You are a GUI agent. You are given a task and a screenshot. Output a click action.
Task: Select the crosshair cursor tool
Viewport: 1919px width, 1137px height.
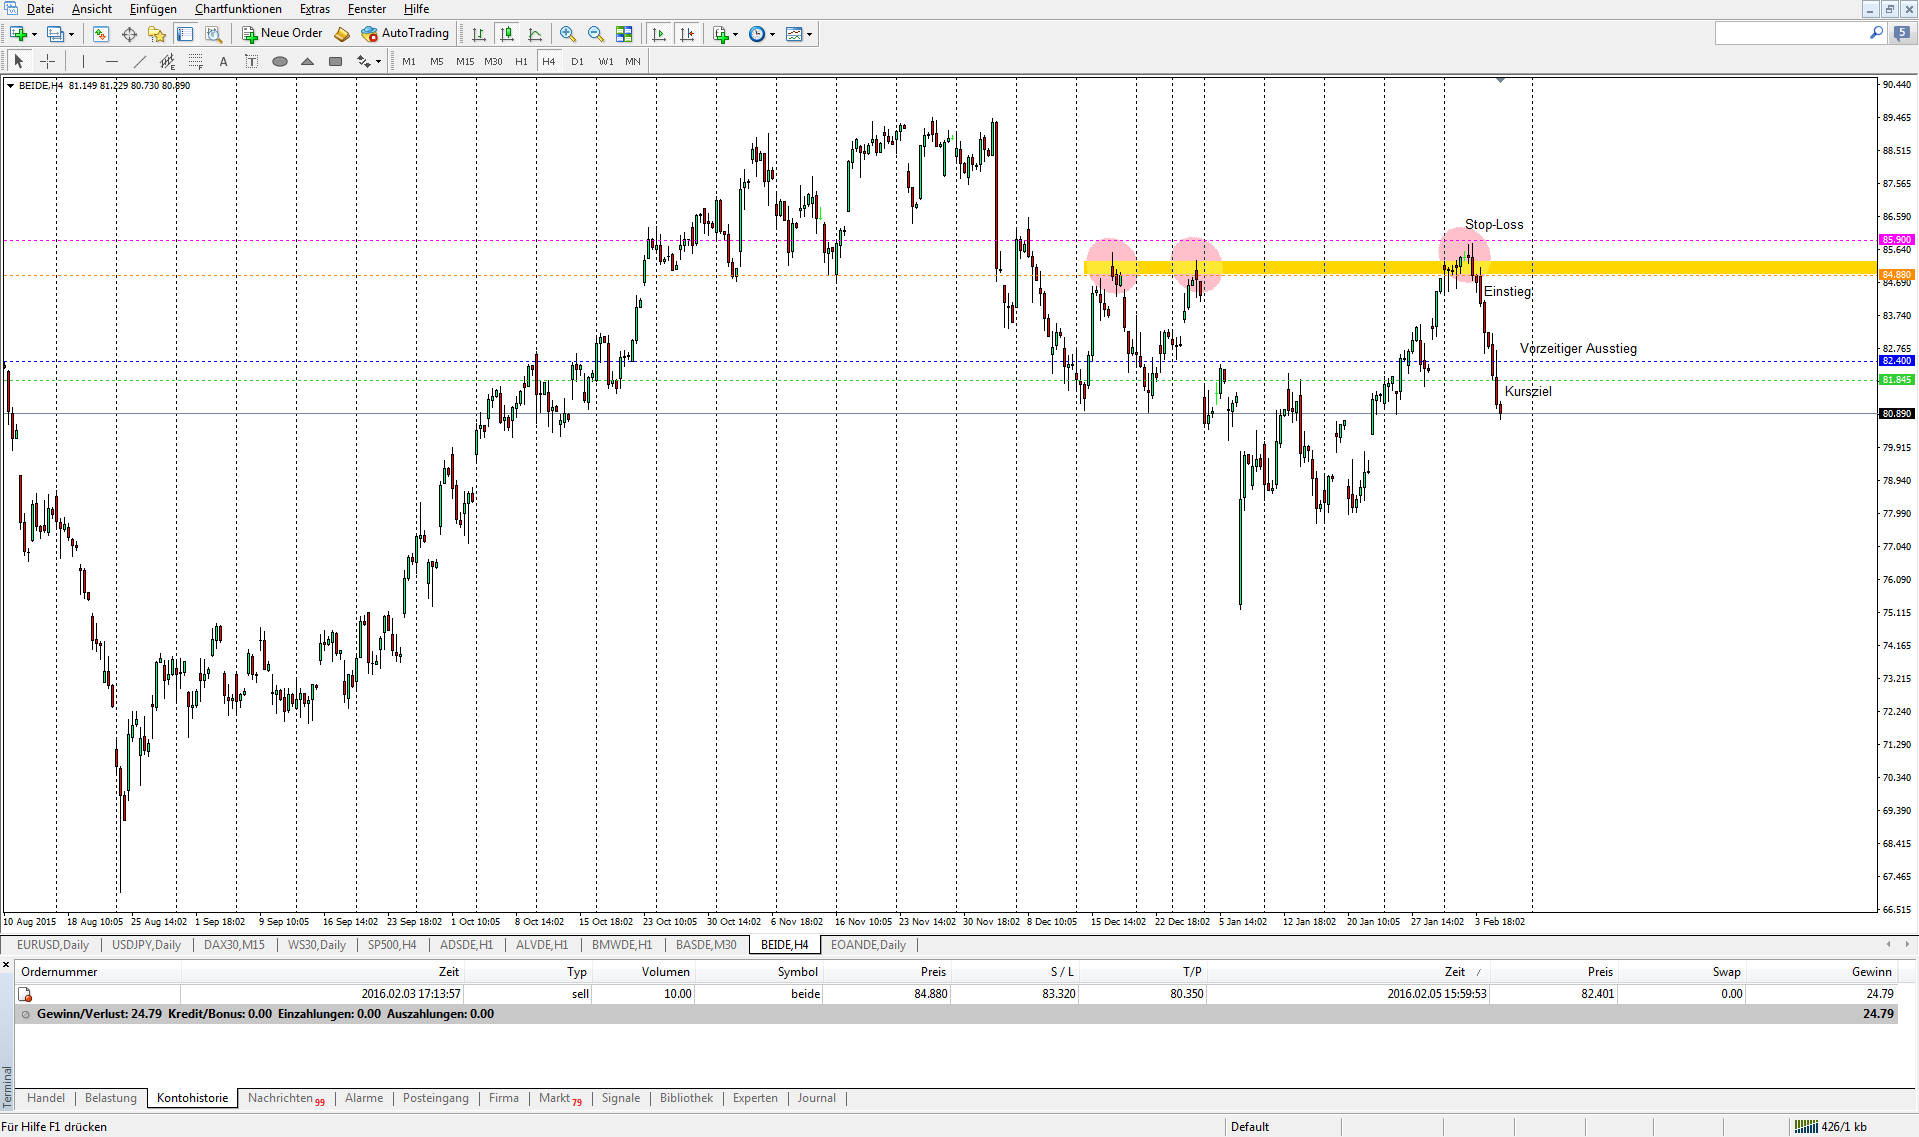click(x=47, y=62)
